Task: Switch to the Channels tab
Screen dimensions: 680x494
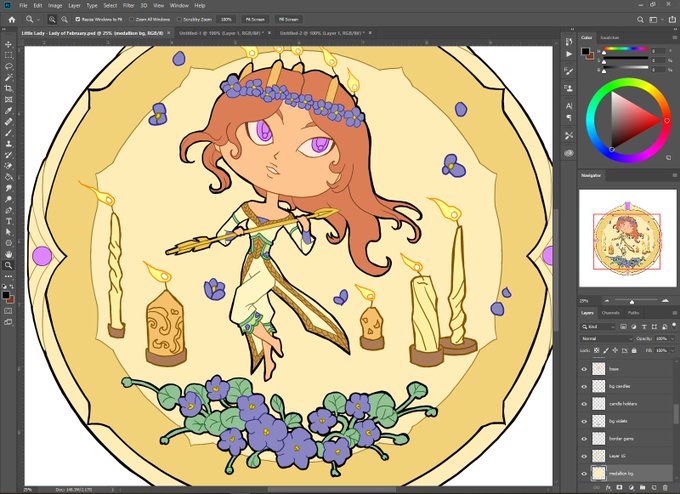Action: (x=611, y=313)
